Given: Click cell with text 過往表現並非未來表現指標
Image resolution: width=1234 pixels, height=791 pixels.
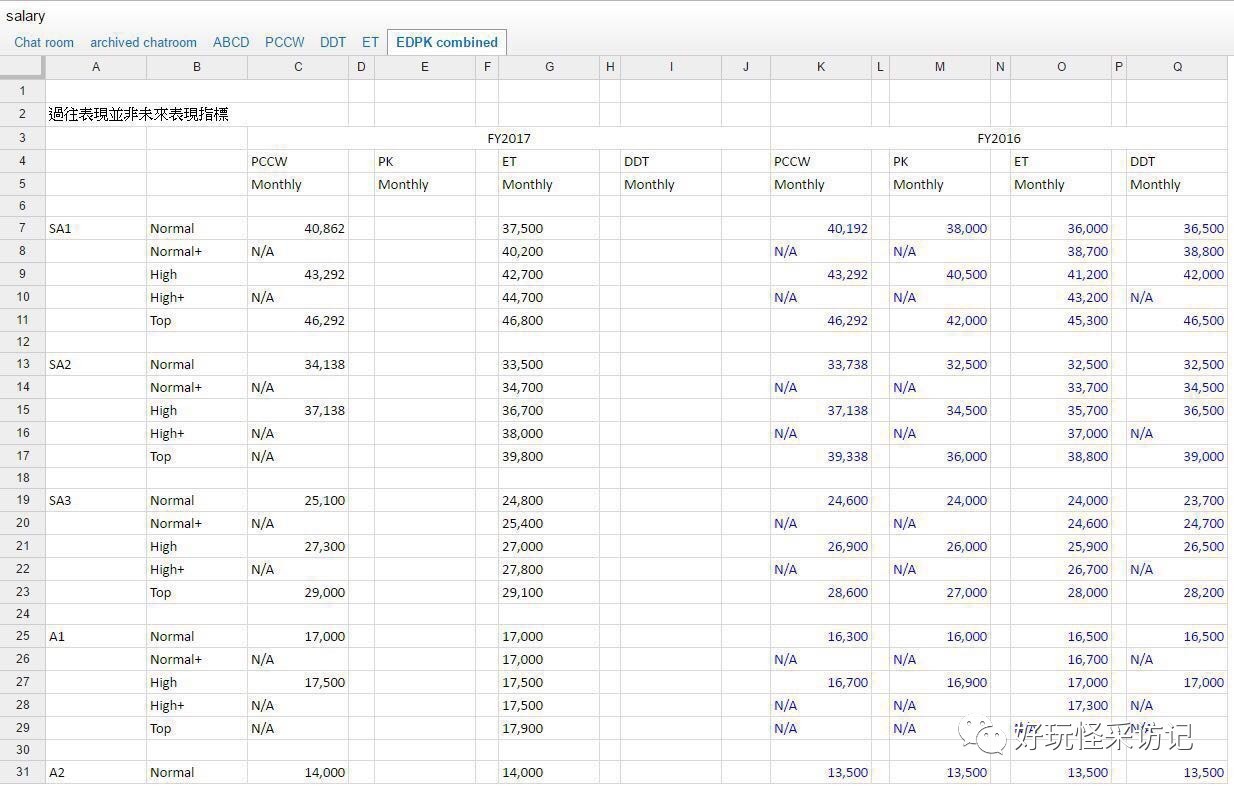Looking at the screenshot, I should [x=138, y=114].
